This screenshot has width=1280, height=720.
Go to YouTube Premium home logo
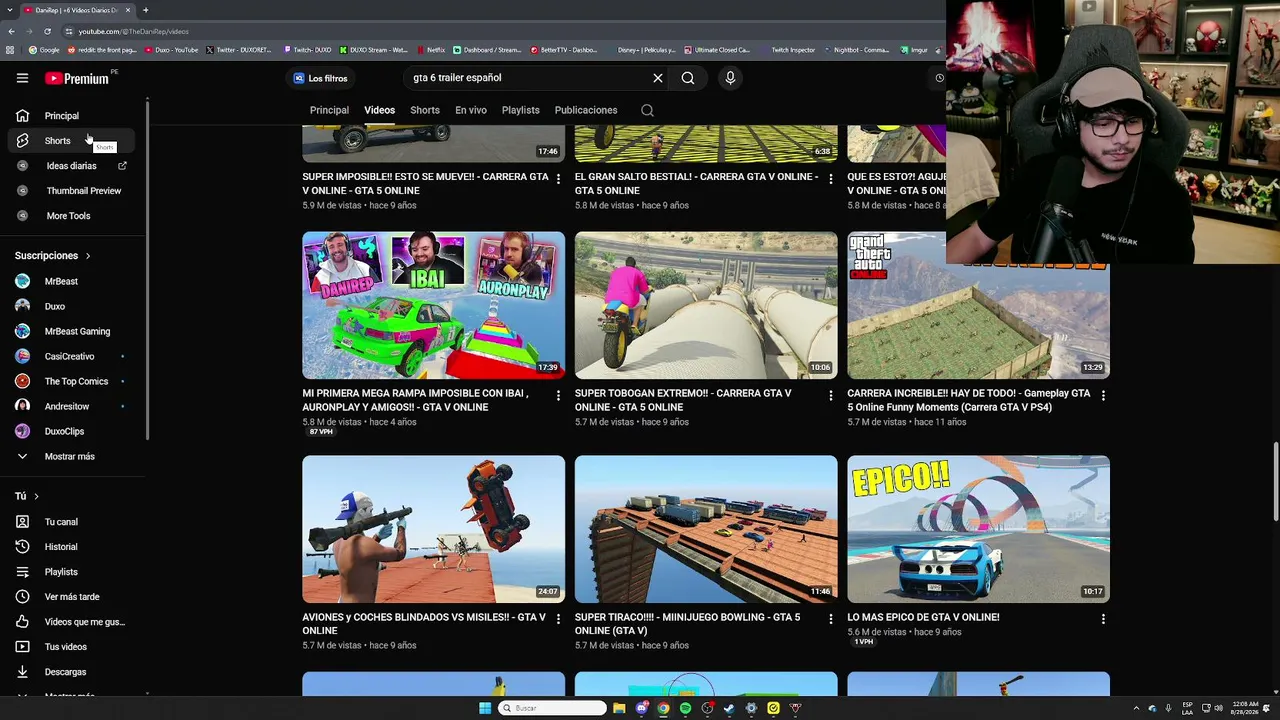pos(76,78)
